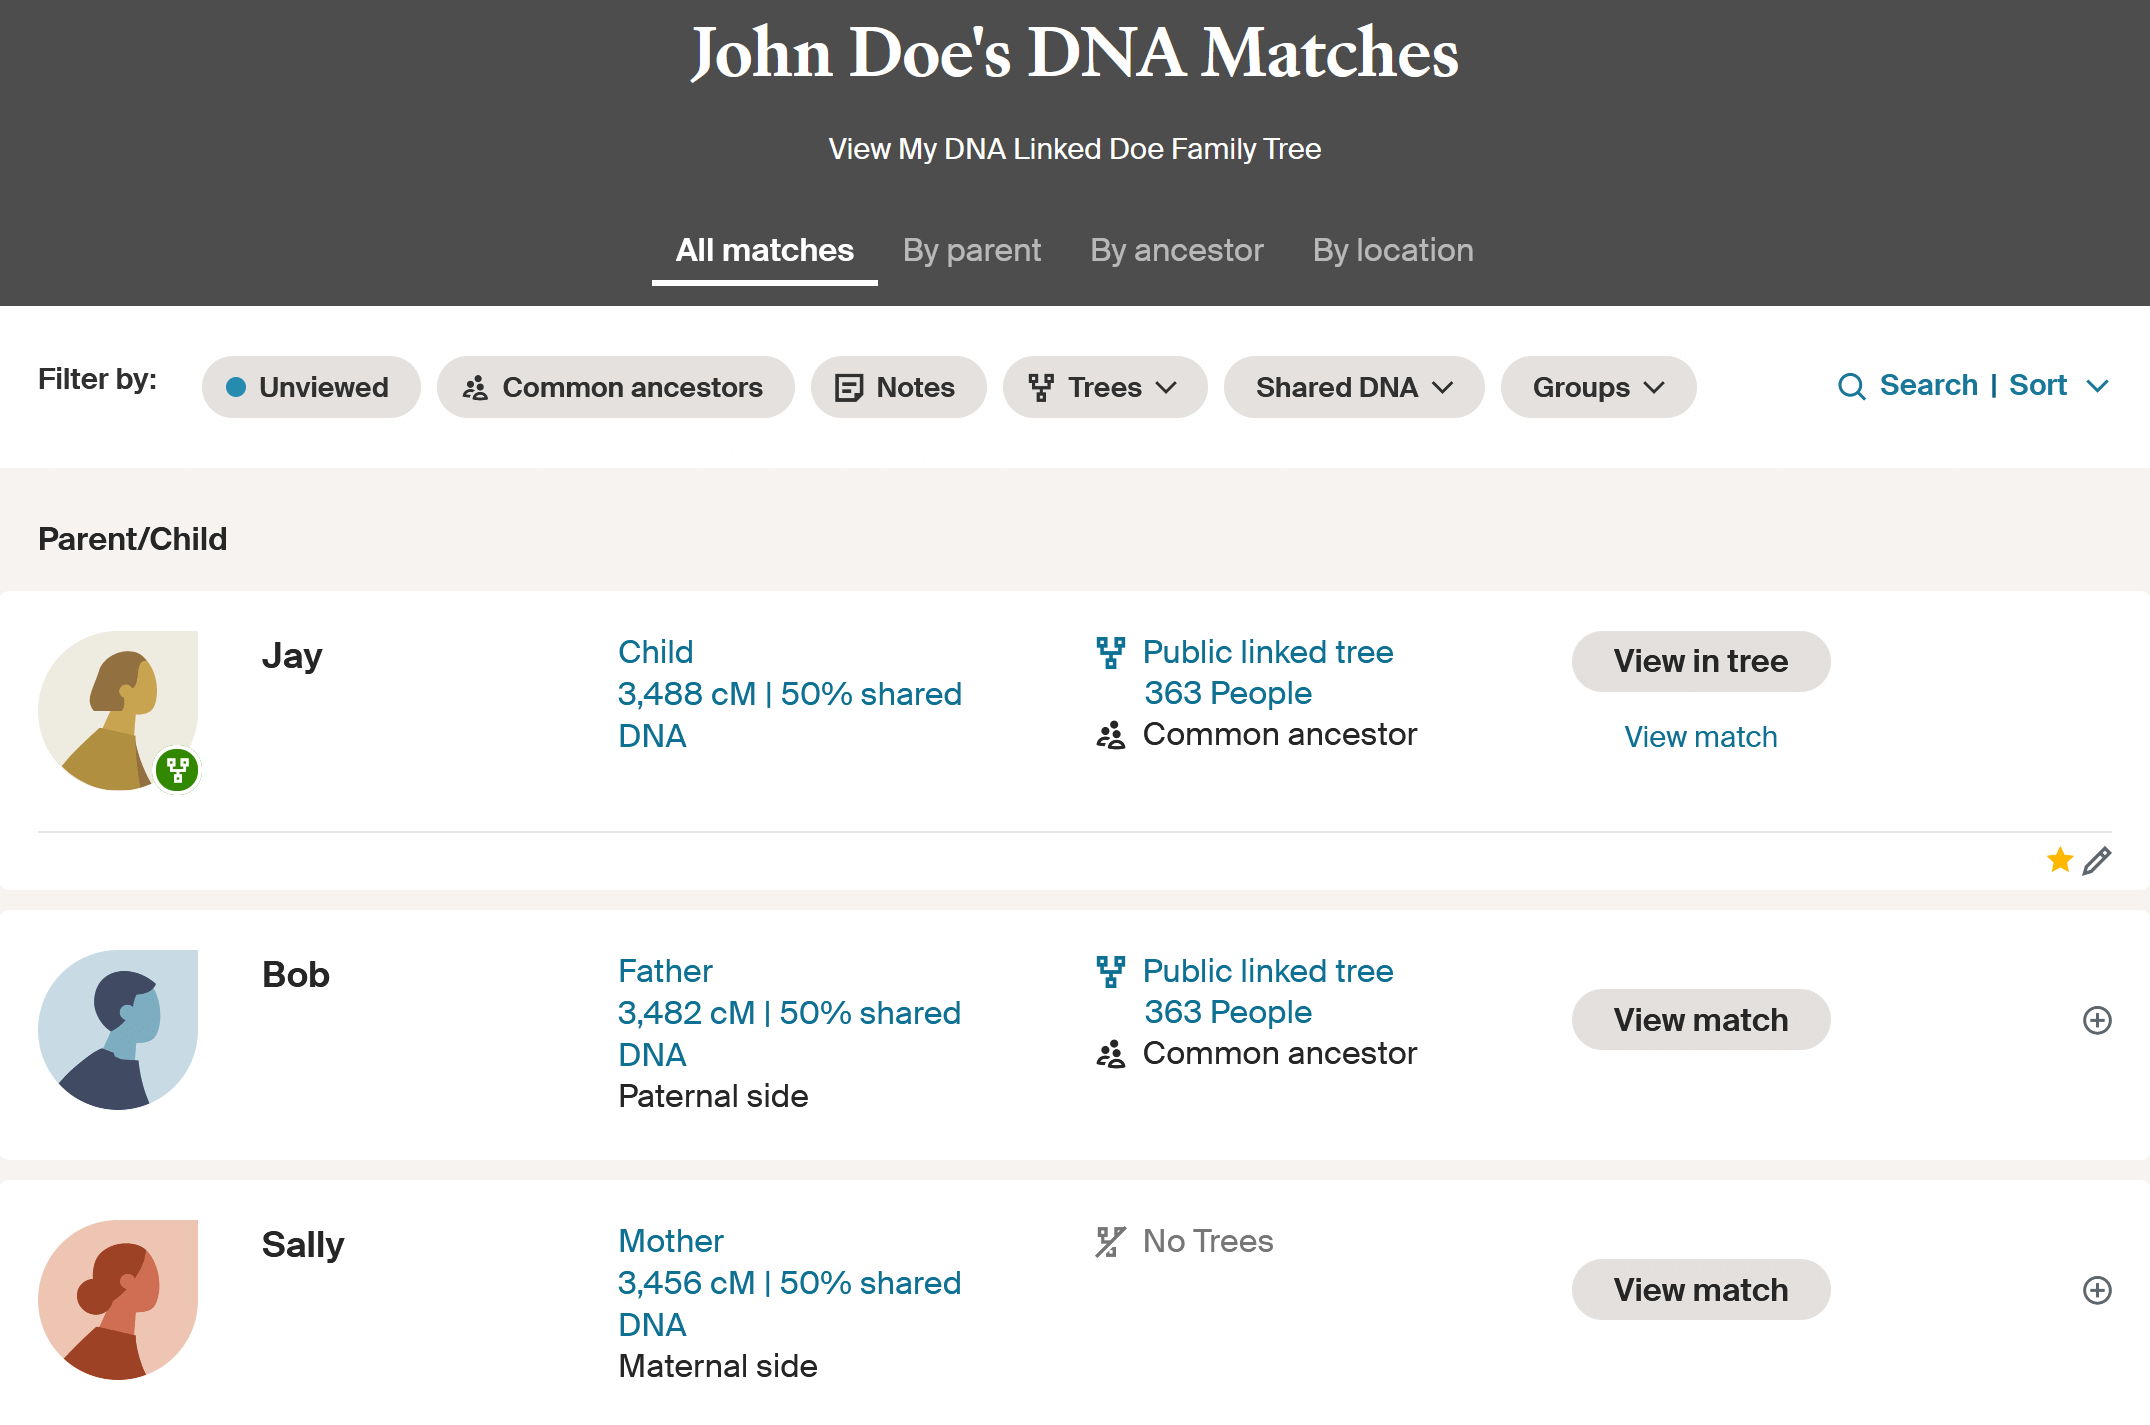This screenshot has width=2150, height=1425.
Task: Click the edit note pencil icon on Jay's match
Action: [2097, 860]
